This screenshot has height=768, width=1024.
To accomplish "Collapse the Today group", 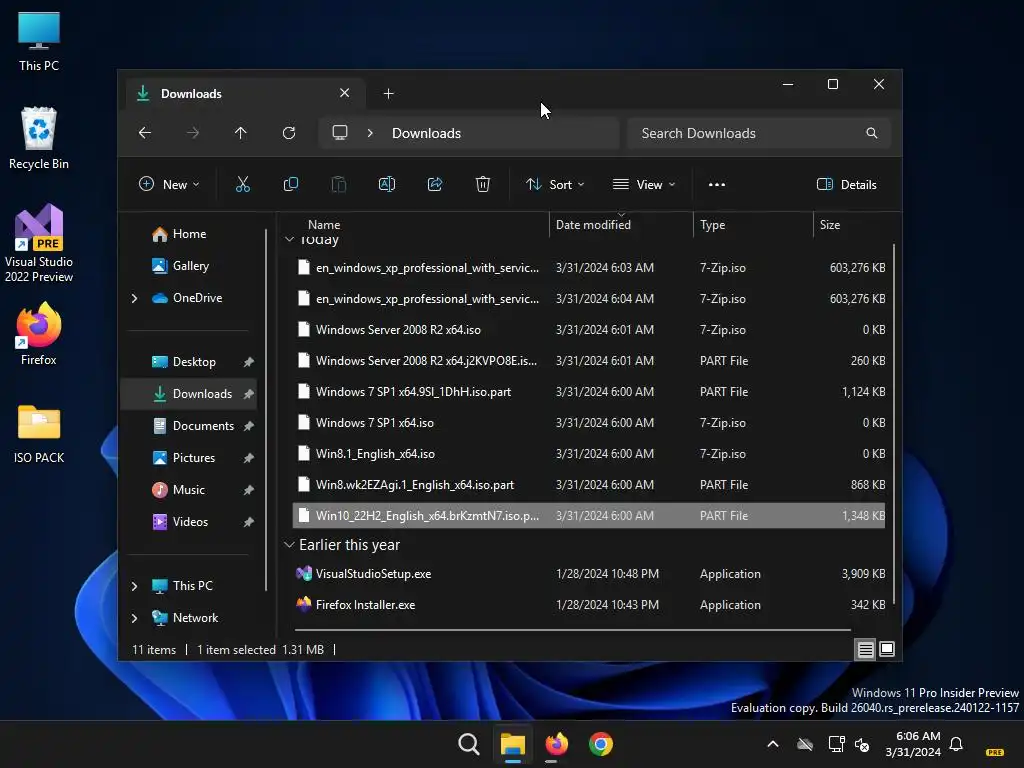I will pos(289,240).
